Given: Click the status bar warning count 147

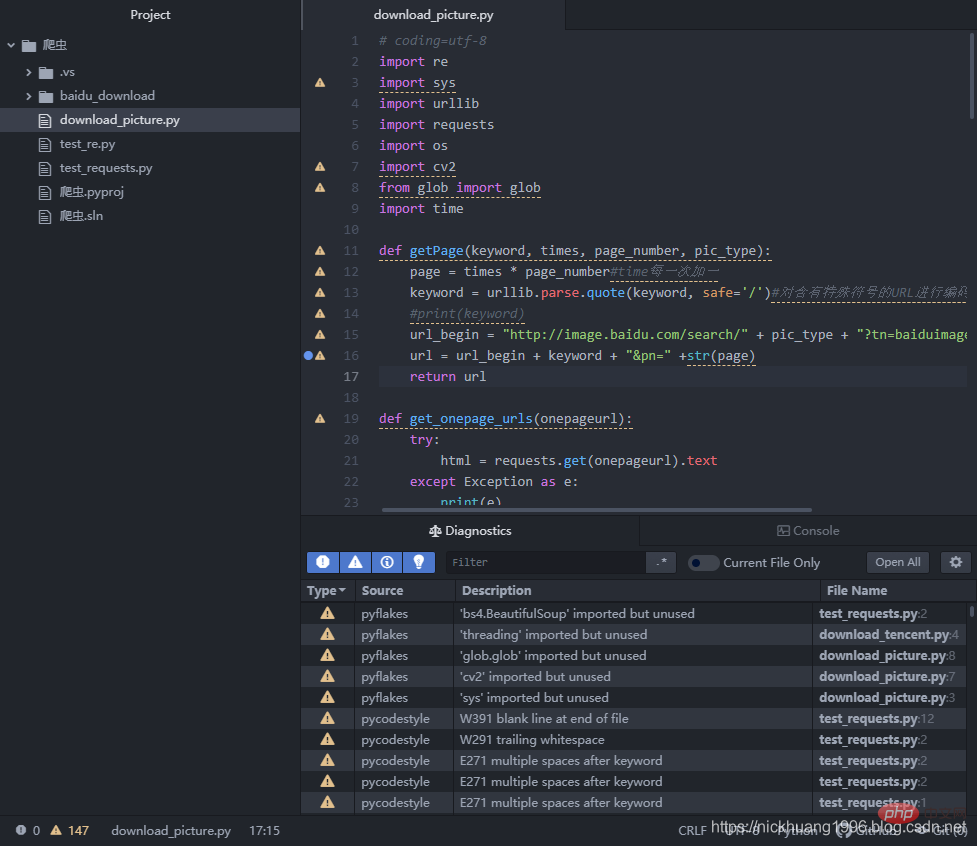Looking at the screenshot, I should tap(70, 830).
